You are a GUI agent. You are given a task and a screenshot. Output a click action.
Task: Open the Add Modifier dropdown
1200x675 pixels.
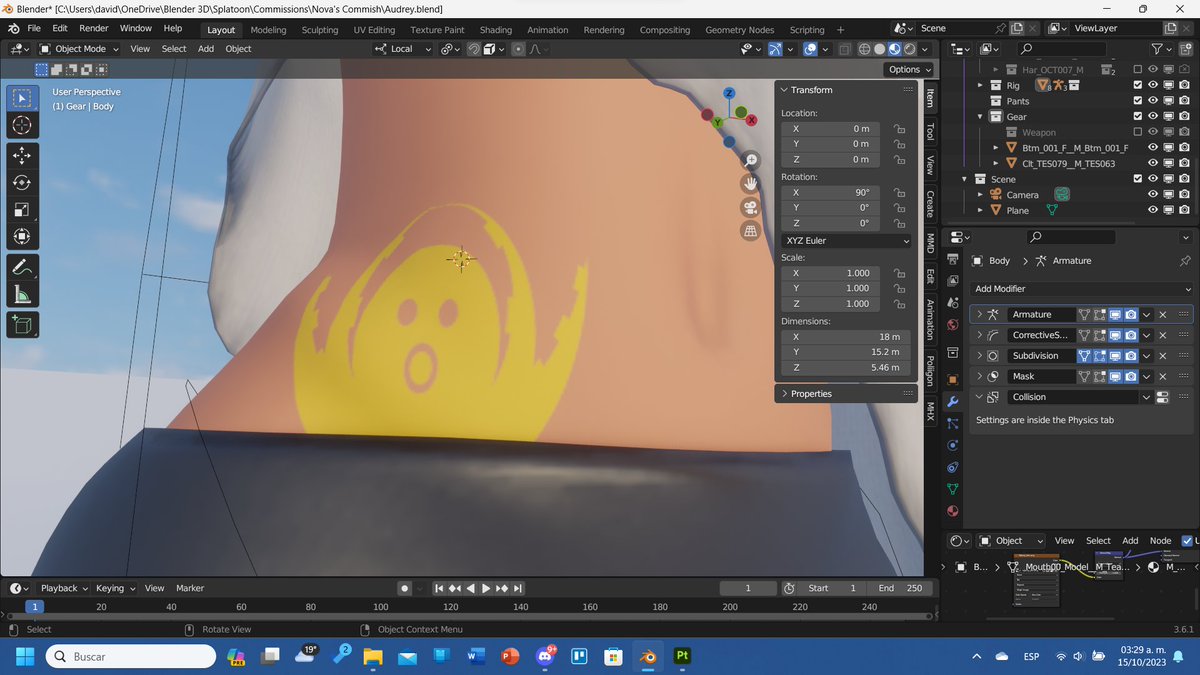click(x=1081, y=288)
